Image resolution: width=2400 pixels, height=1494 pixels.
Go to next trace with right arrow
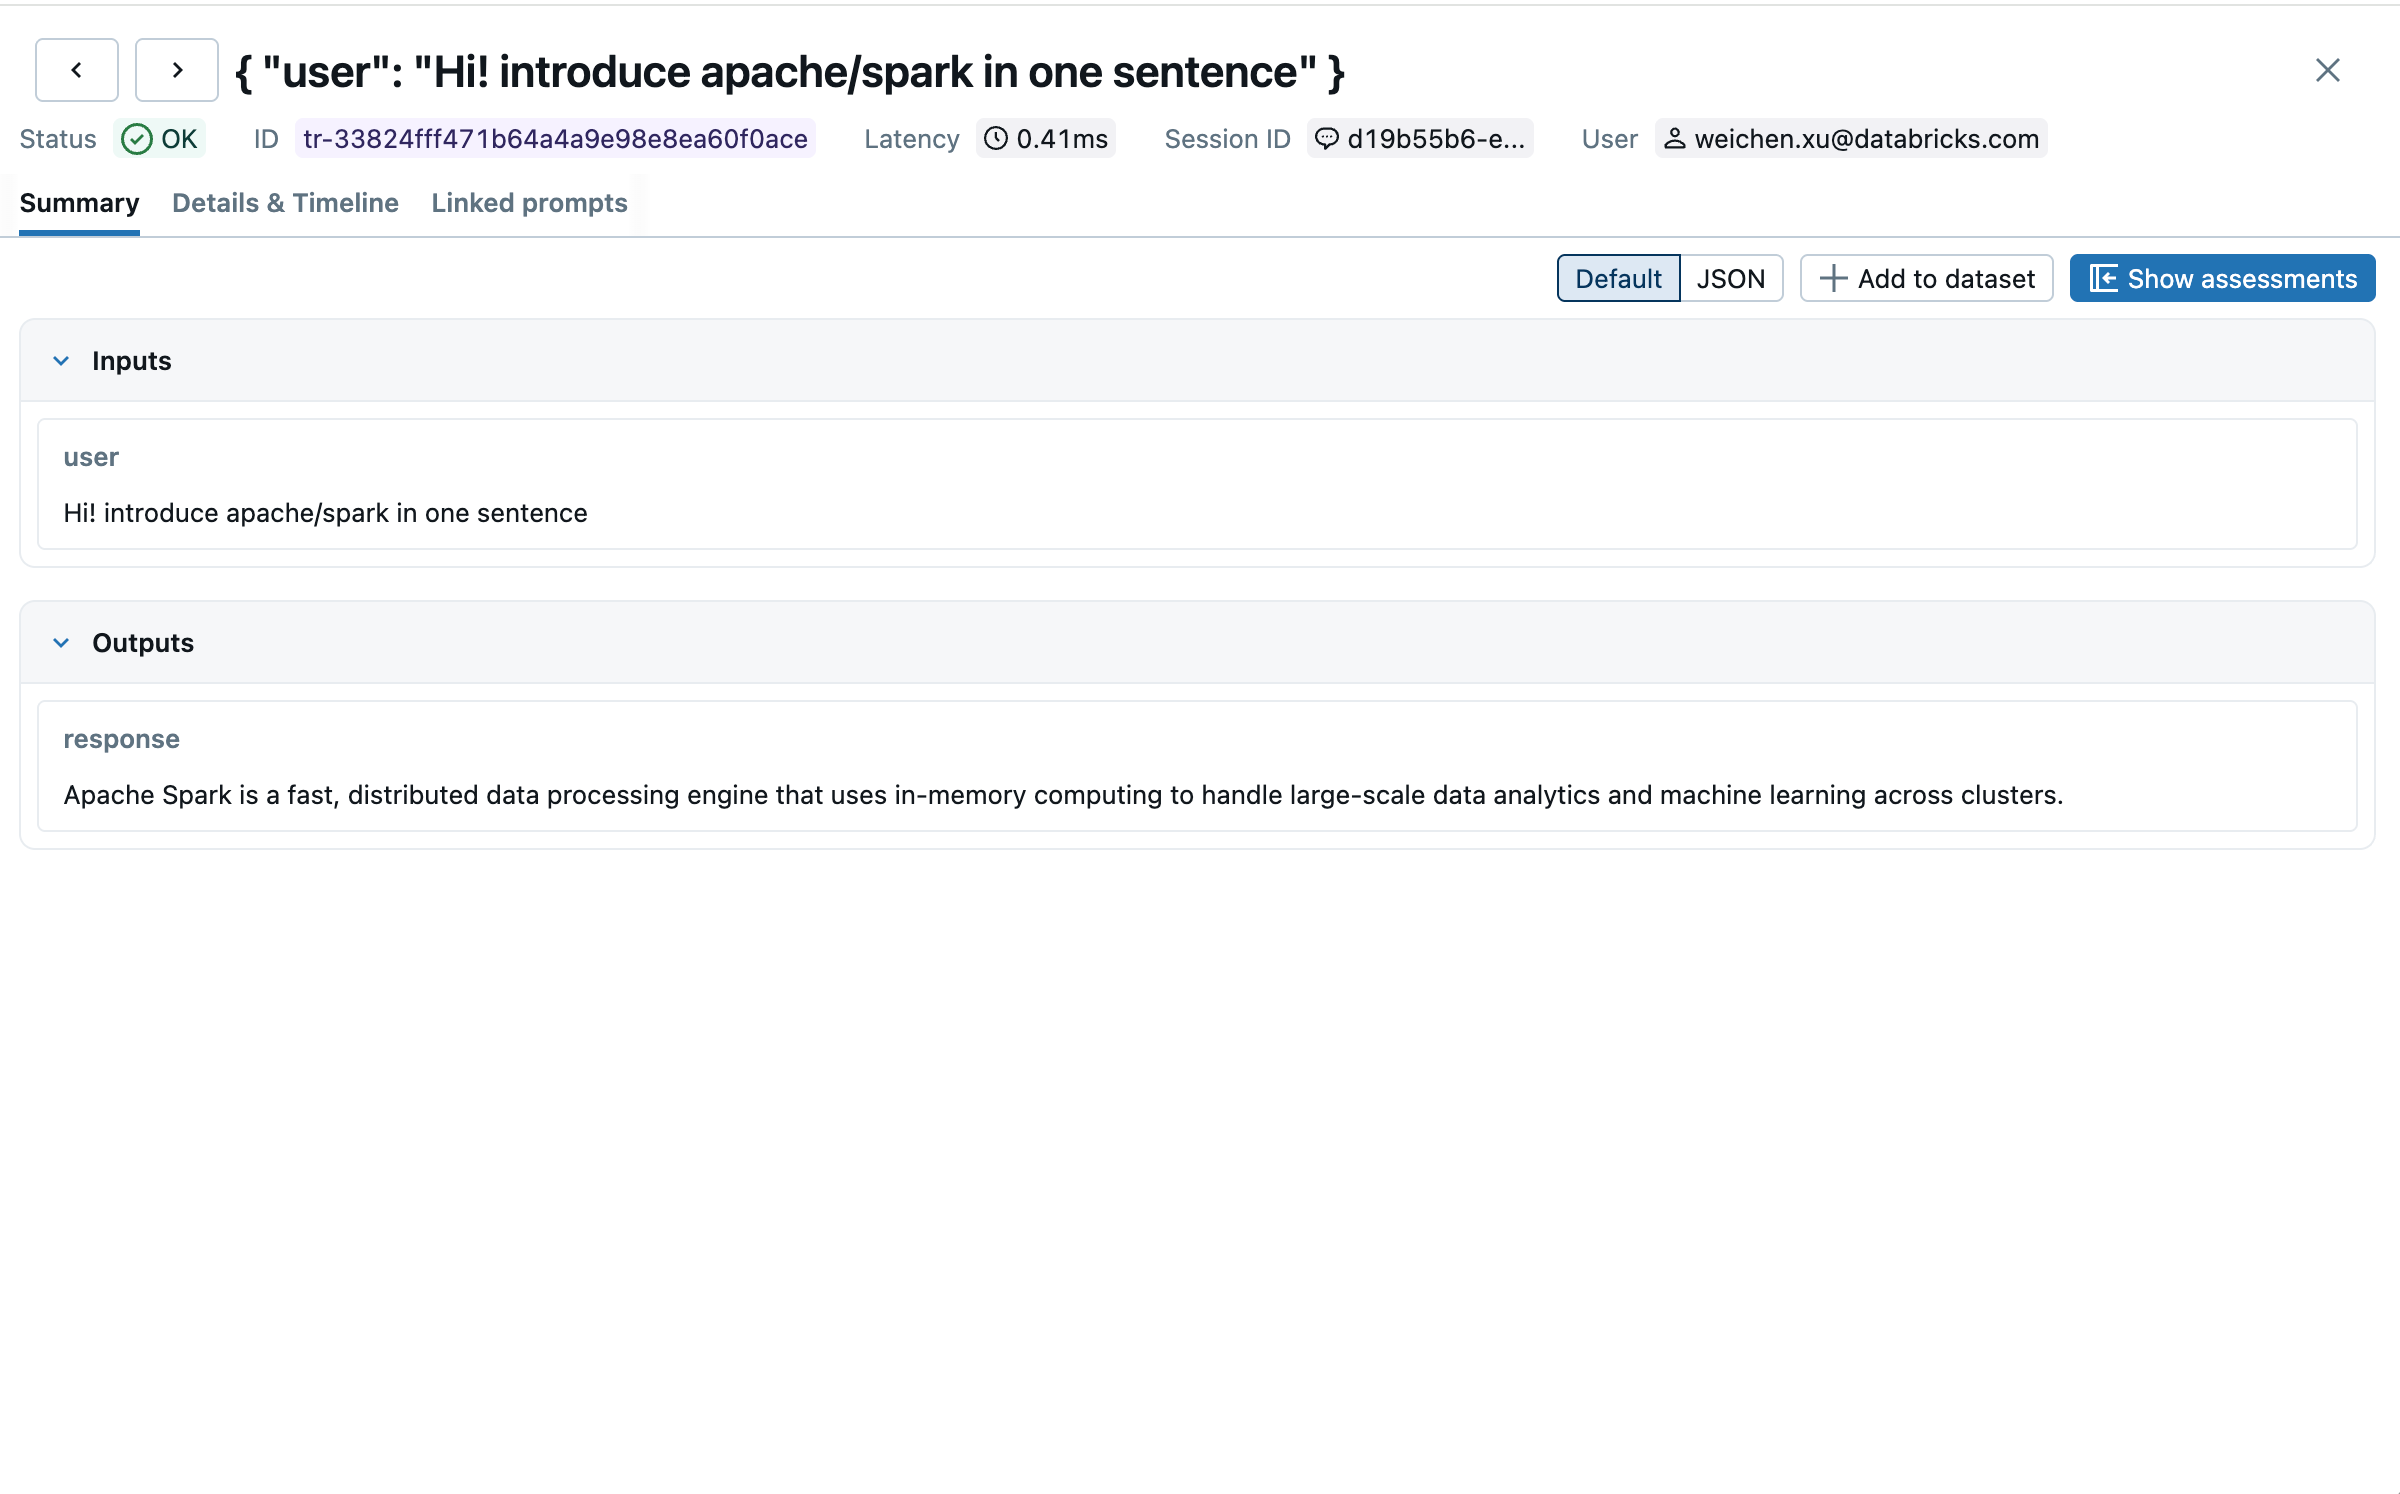tap(177, 70)
